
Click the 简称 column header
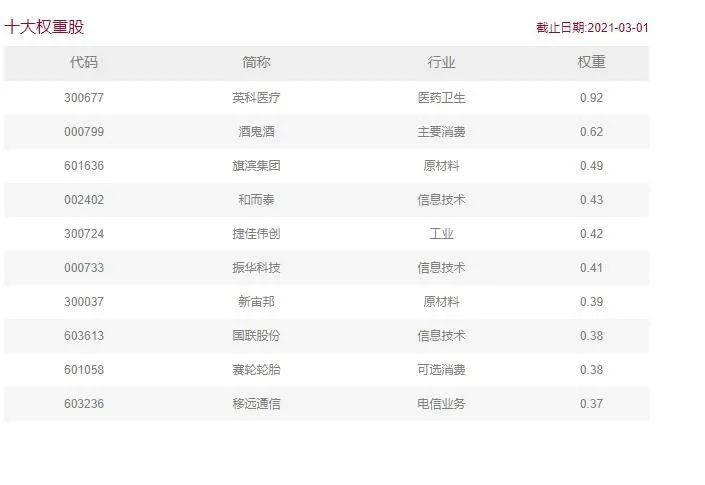[x=256, y=62]
